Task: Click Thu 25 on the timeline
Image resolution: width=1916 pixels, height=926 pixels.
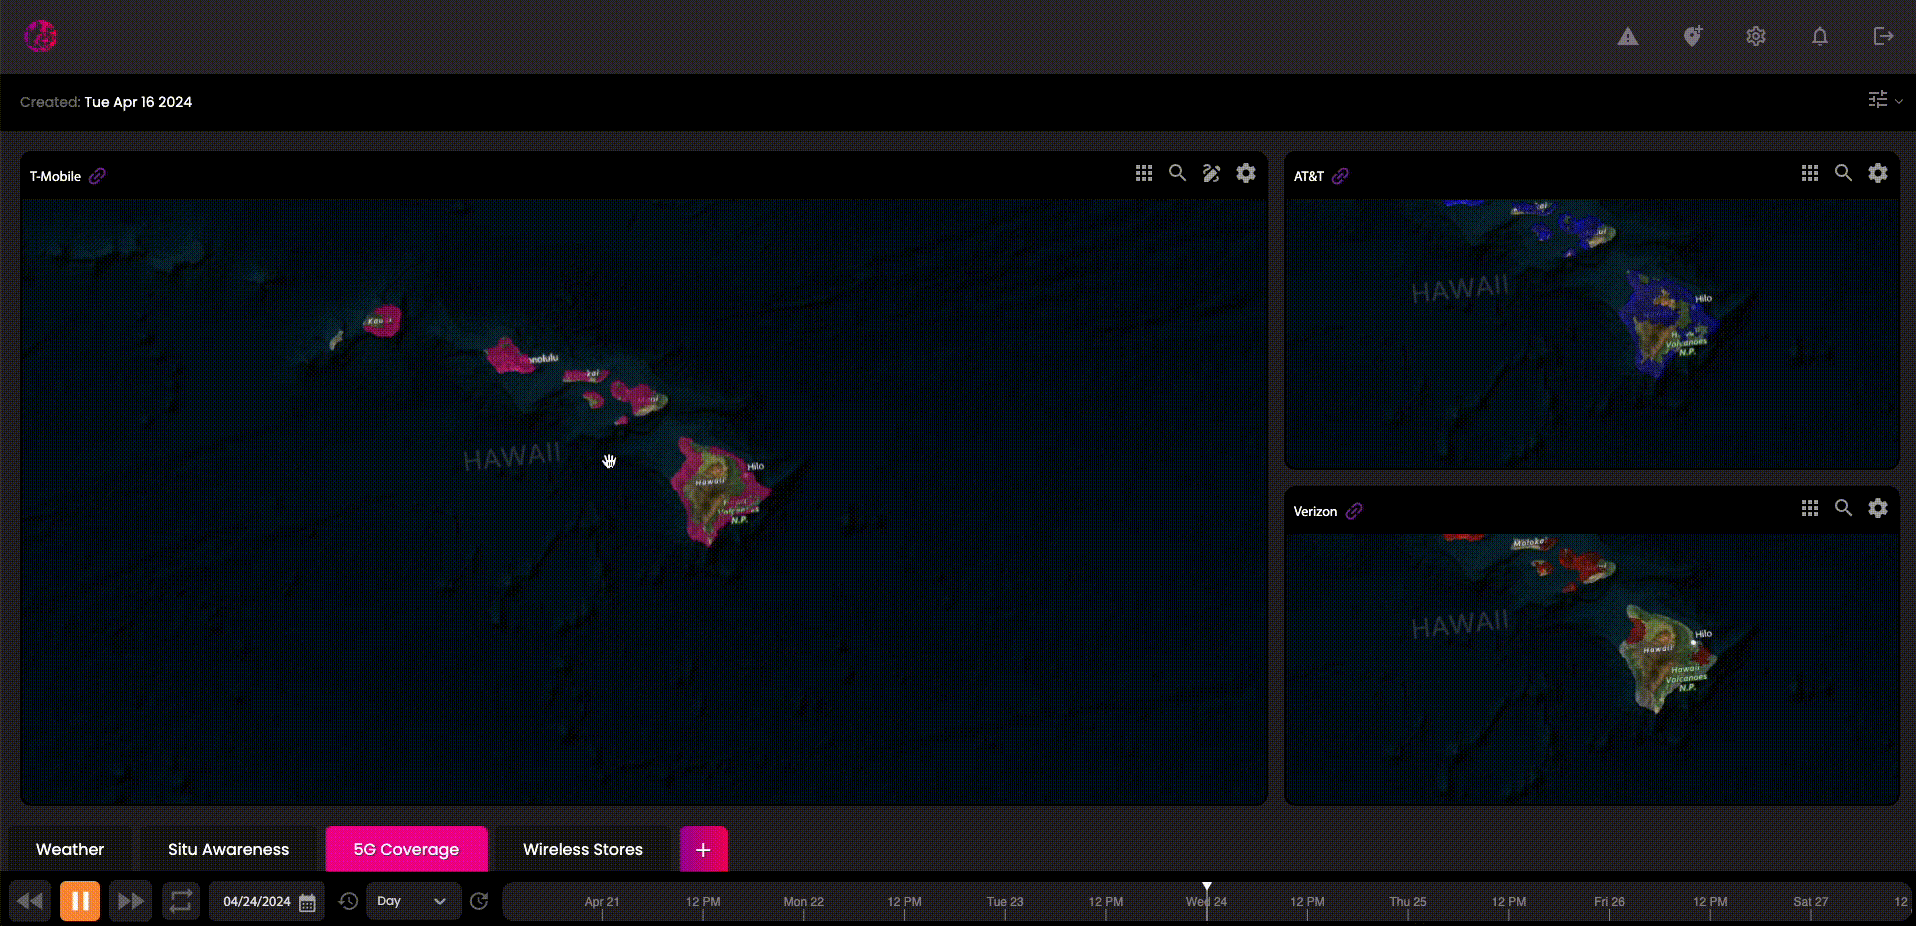Action: (x=1408, y=901)
